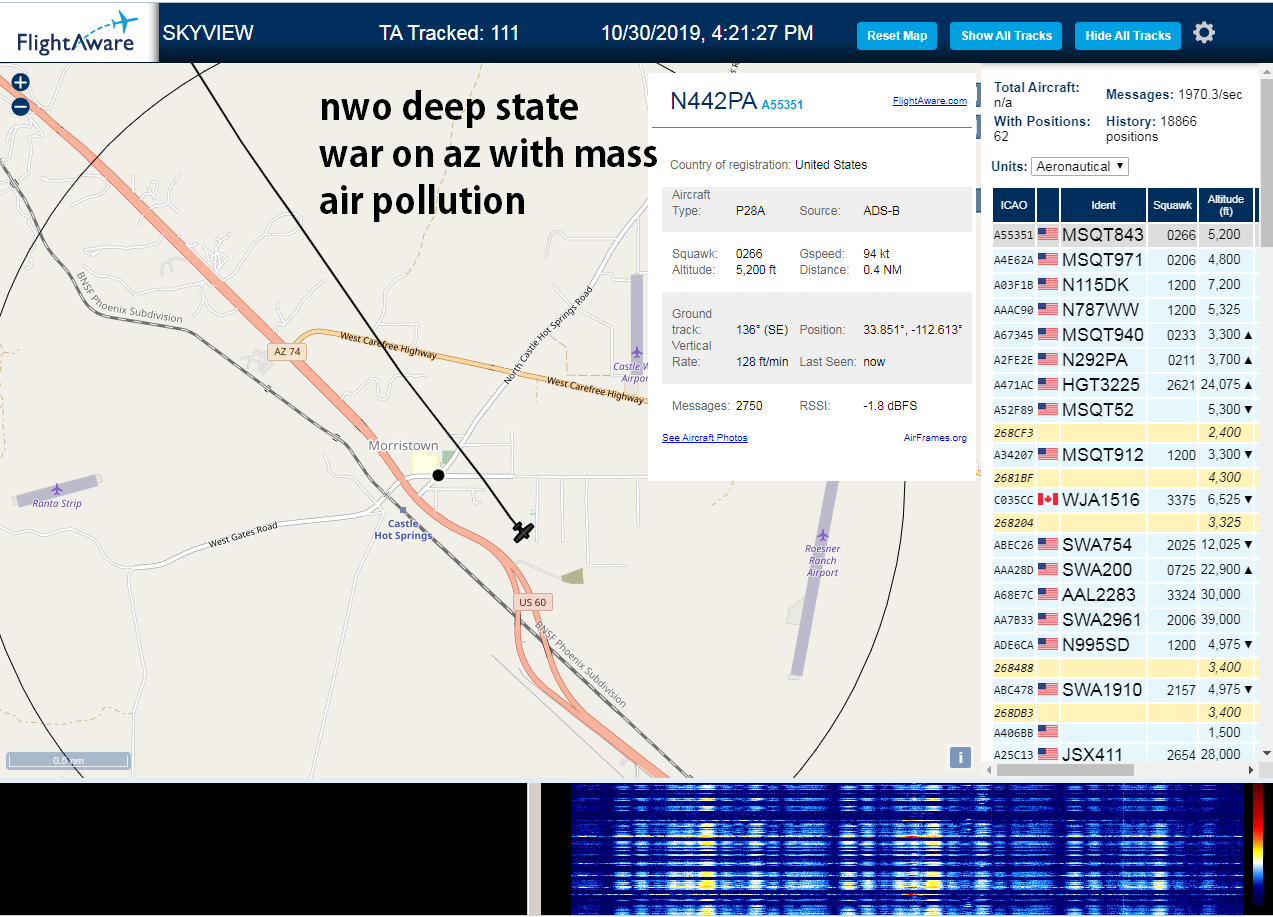Click the TA Tracked: 111 counter

[449, 33]
